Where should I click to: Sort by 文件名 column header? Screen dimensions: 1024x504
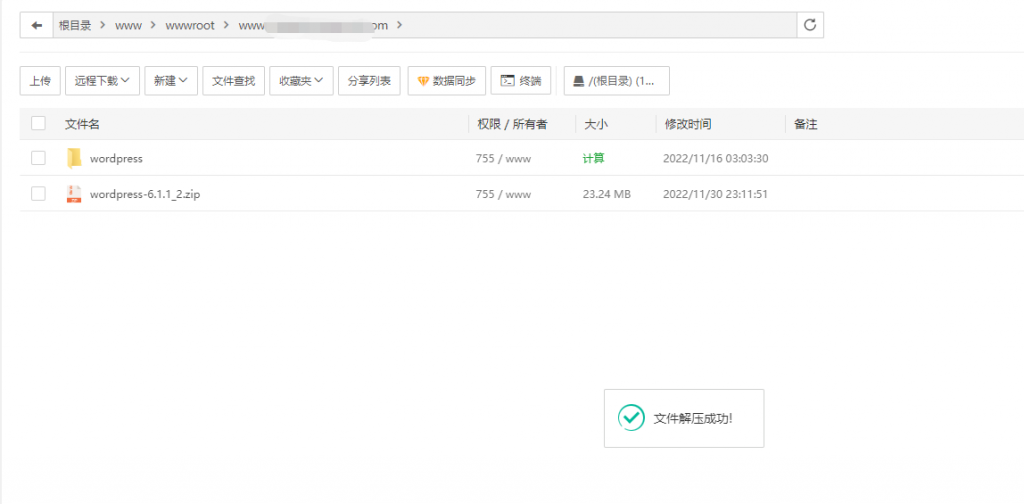tap(82, 124)
